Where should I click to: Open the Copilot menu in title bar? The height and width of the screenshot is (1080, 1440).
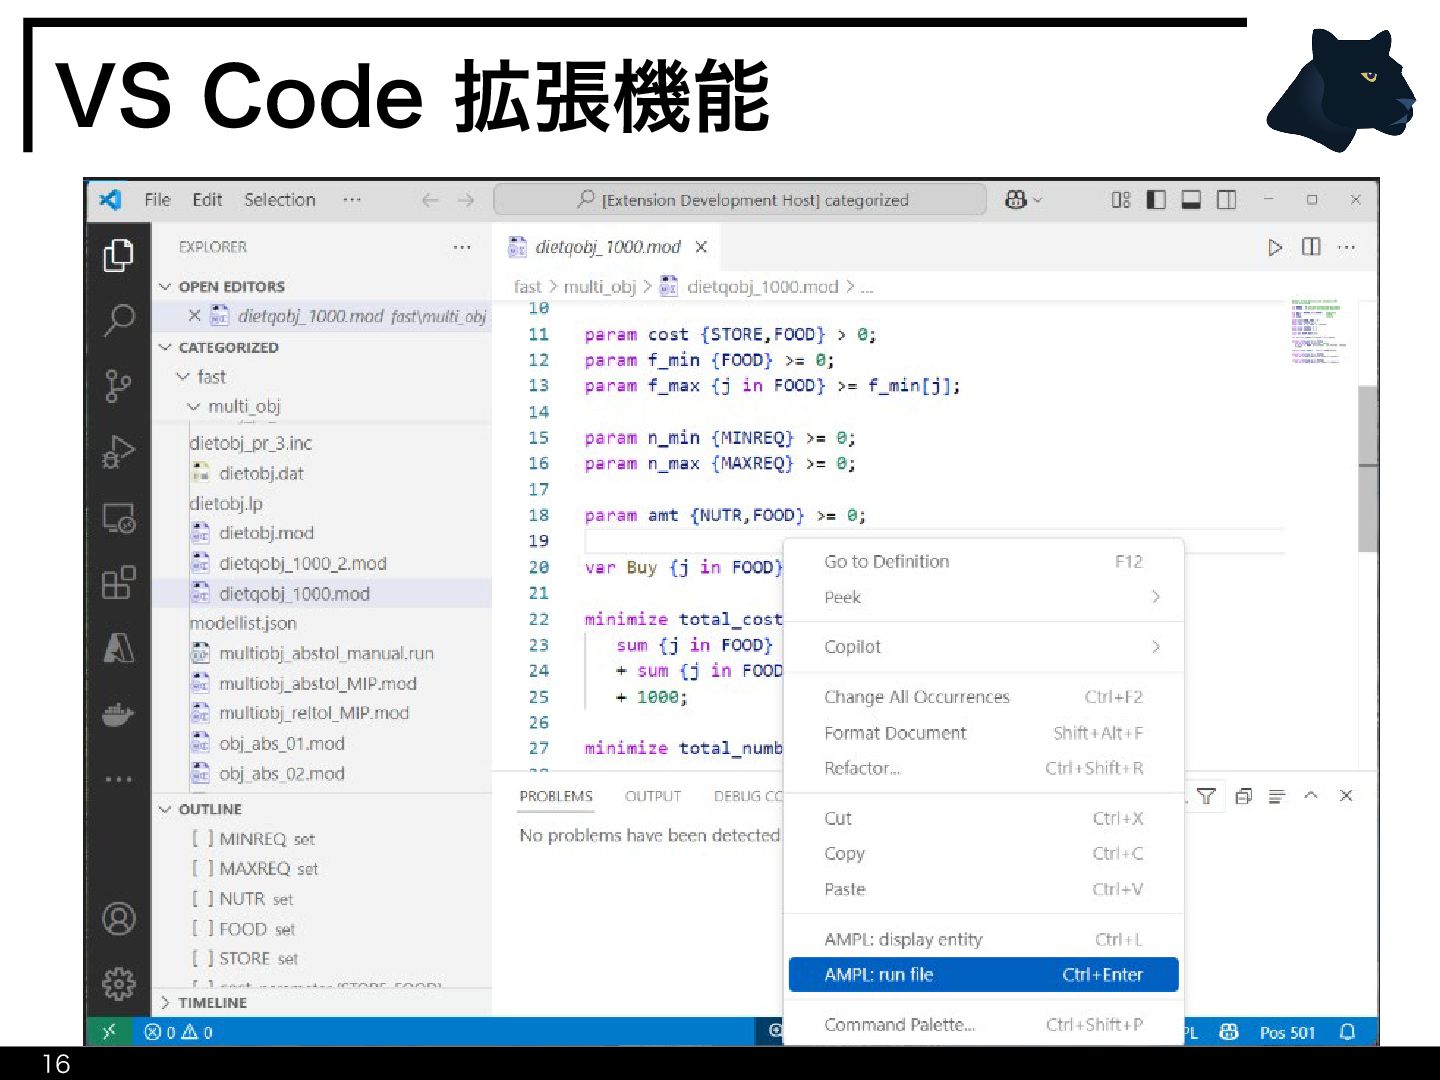(x=1023, y=200)
